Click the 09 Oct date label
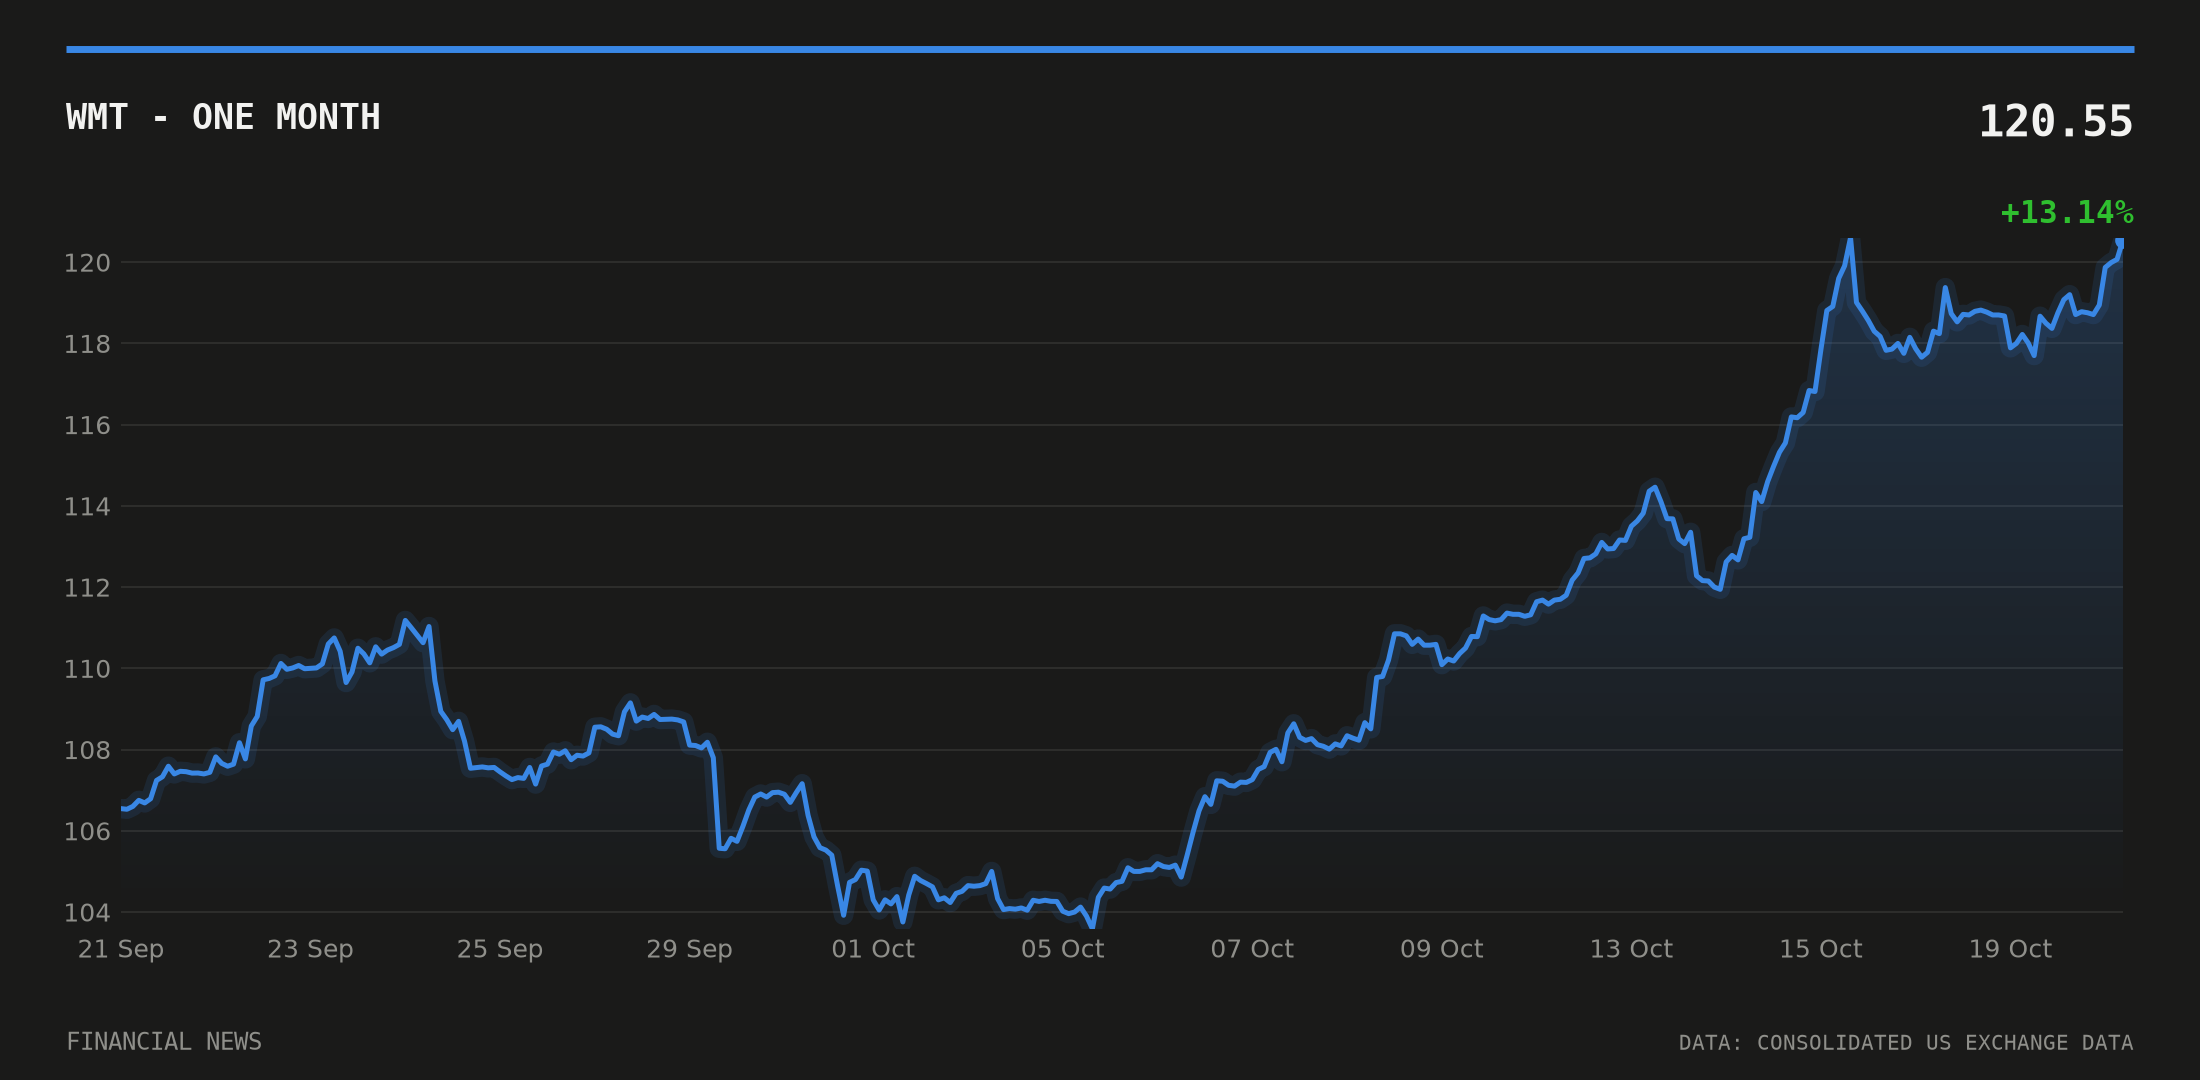The image size is (2200, 1080). [x=1442, y=949]
